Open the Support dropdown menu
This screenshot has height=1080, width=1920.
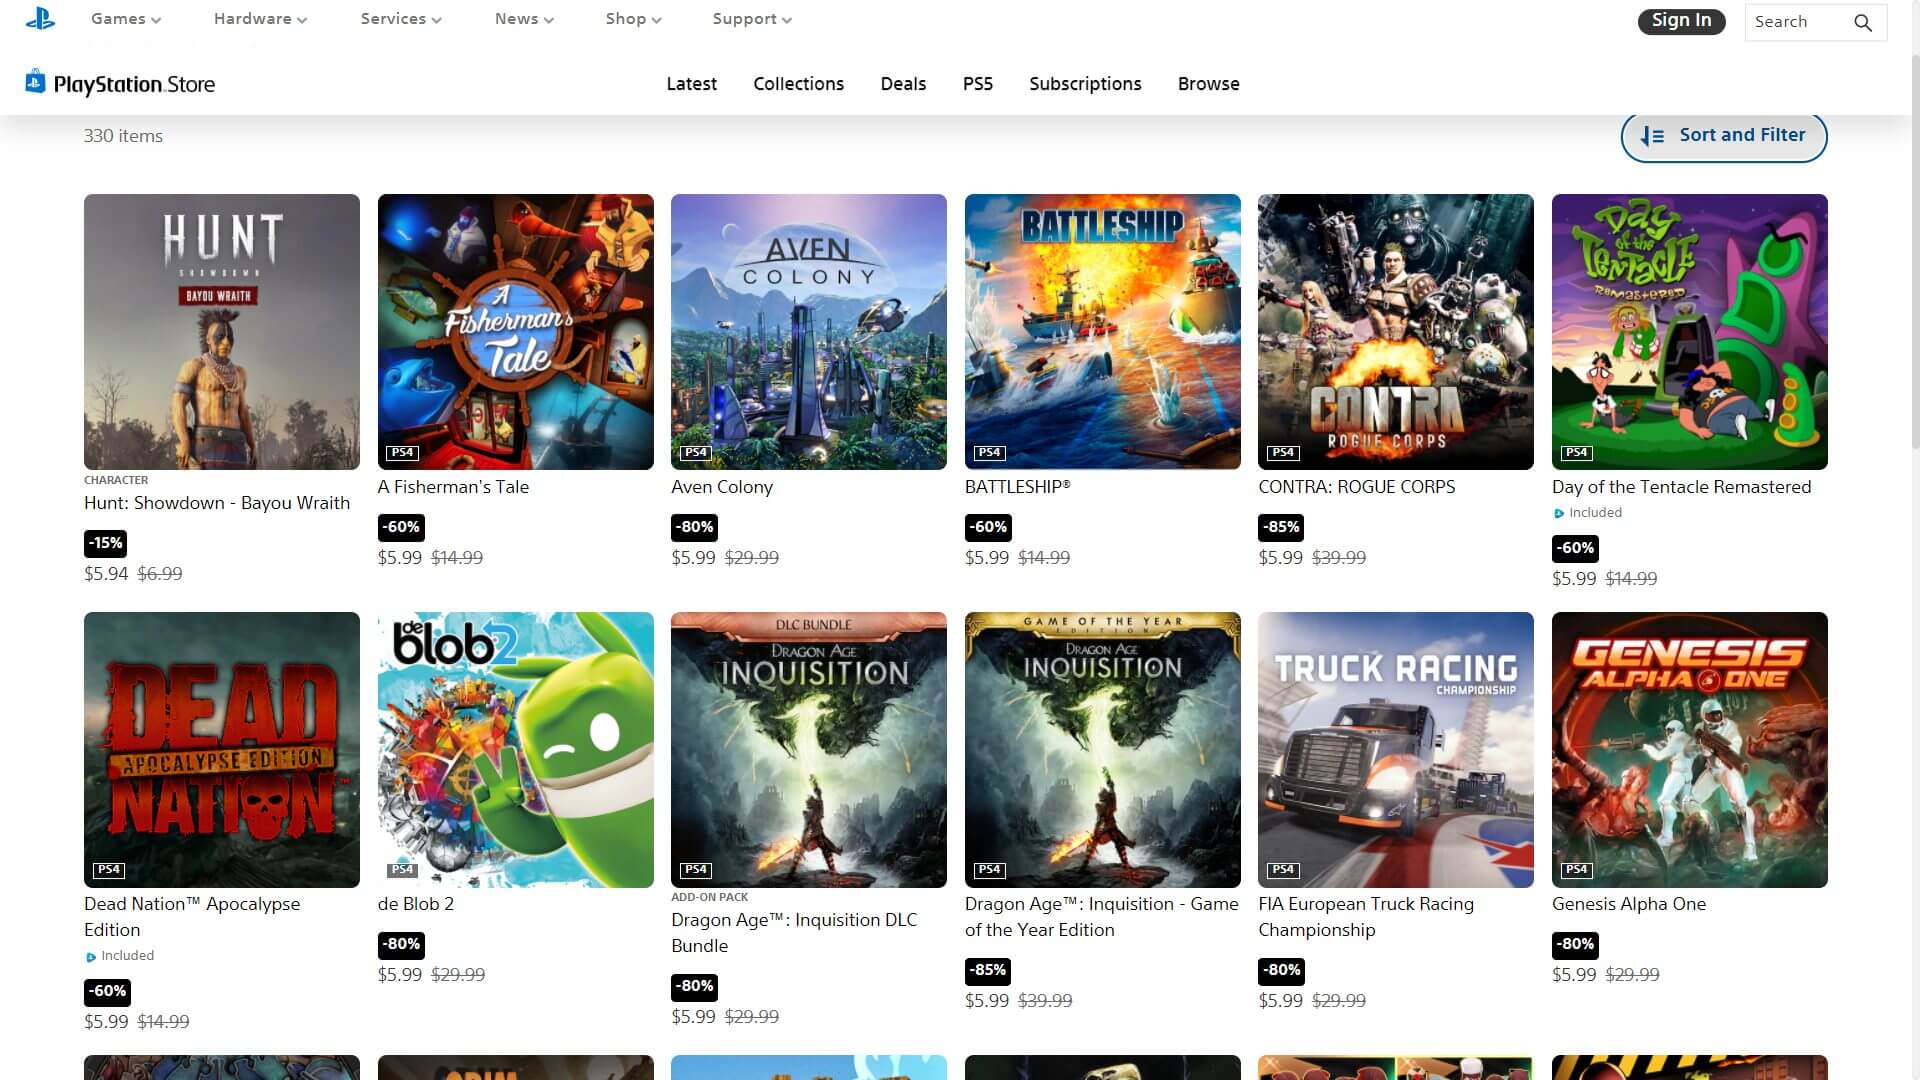pos(751,19)
